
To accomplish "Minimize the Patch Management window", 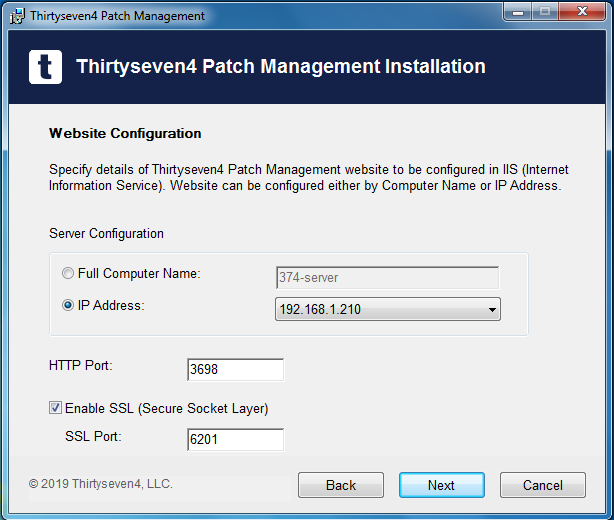I will (x=518, y=12).
